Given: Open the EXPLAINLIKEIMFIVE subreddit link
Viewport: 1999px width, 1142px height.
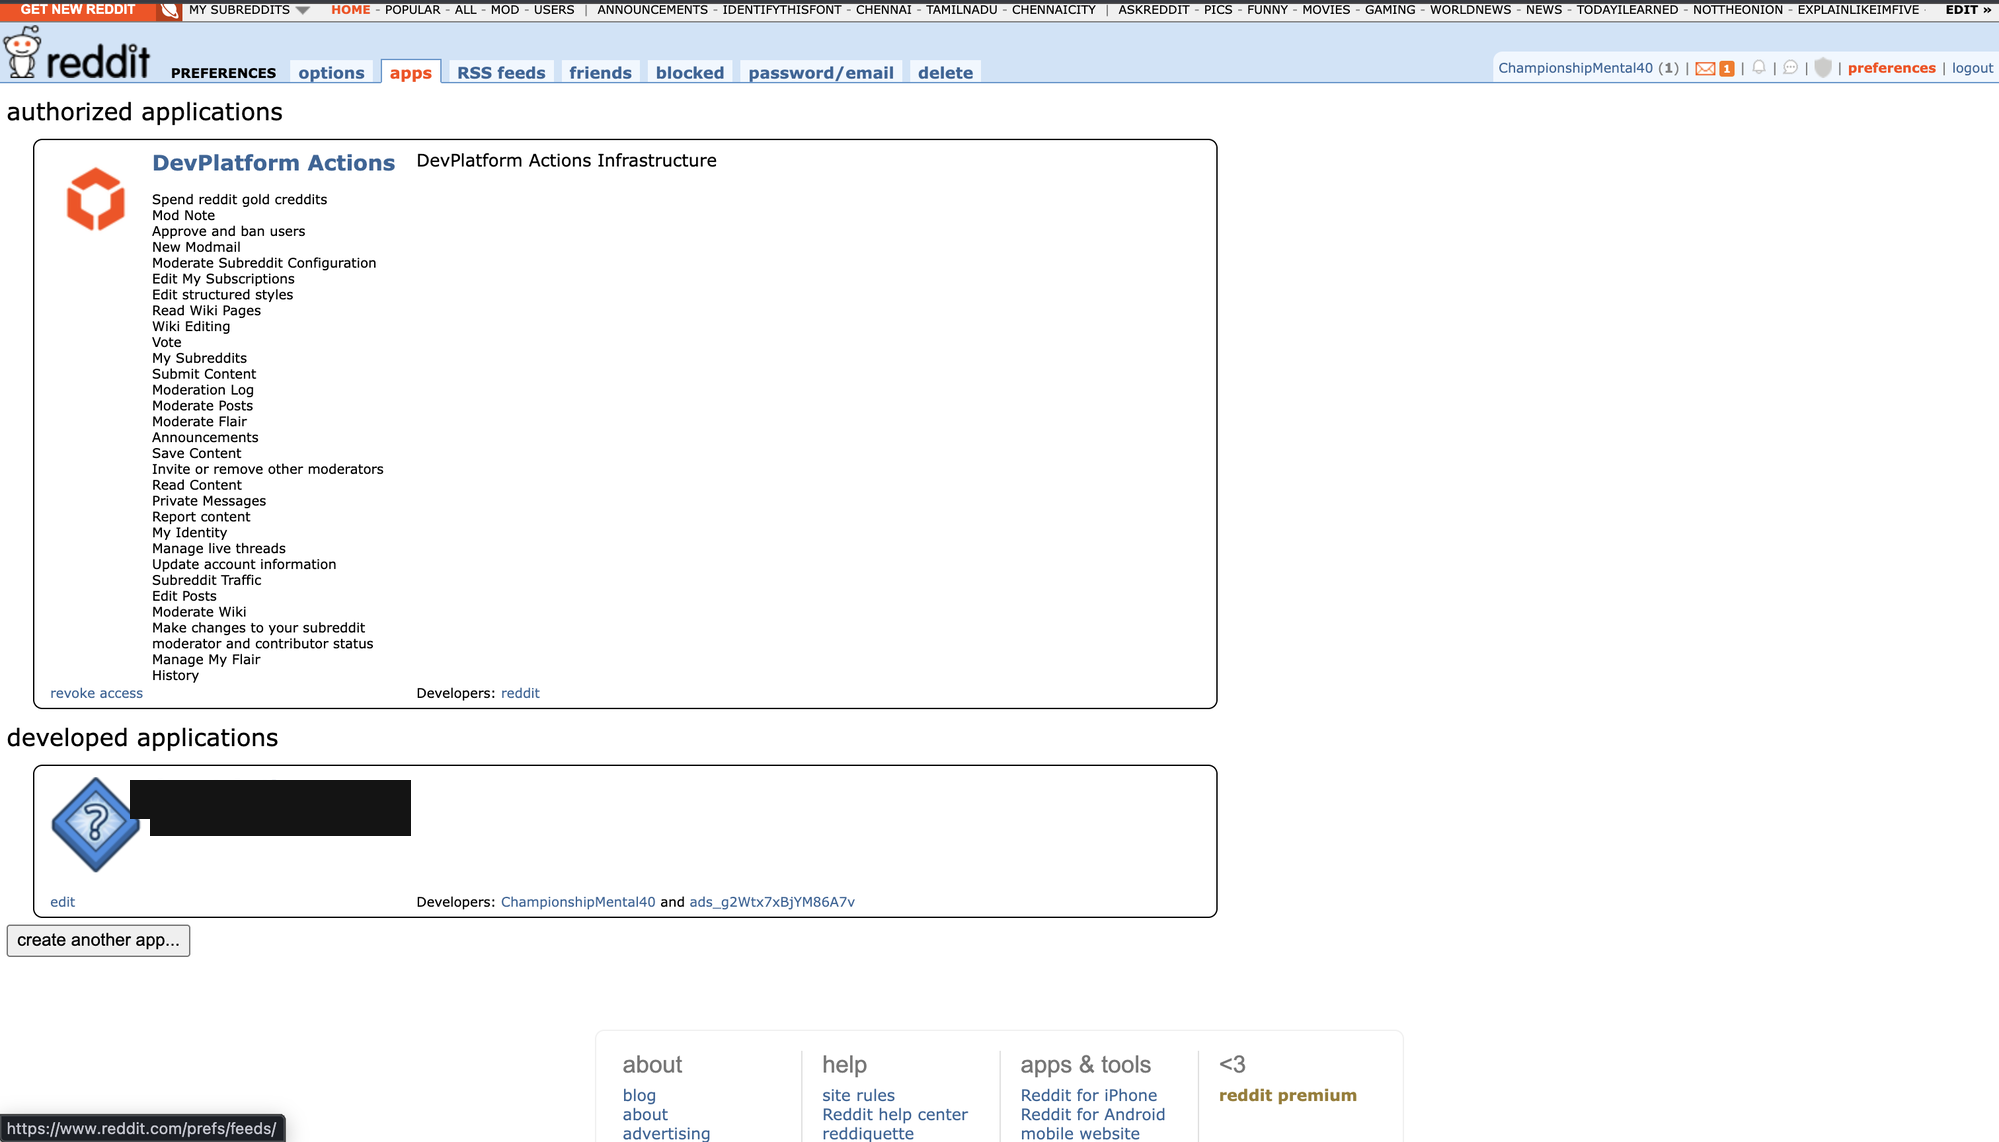Looking at the screenshot, I should pos(1858,10).
